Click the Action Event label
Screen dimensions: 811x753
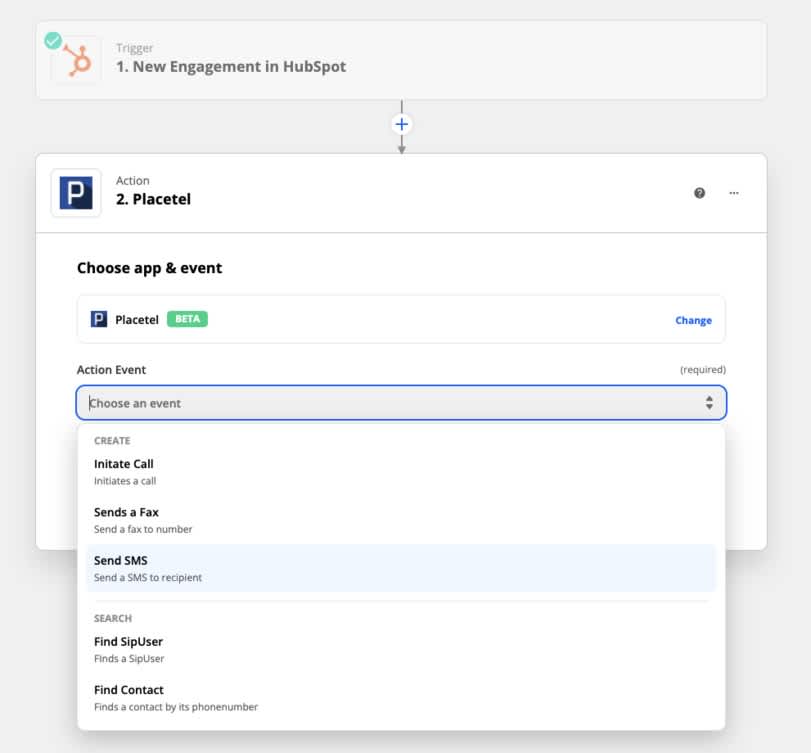111,370
